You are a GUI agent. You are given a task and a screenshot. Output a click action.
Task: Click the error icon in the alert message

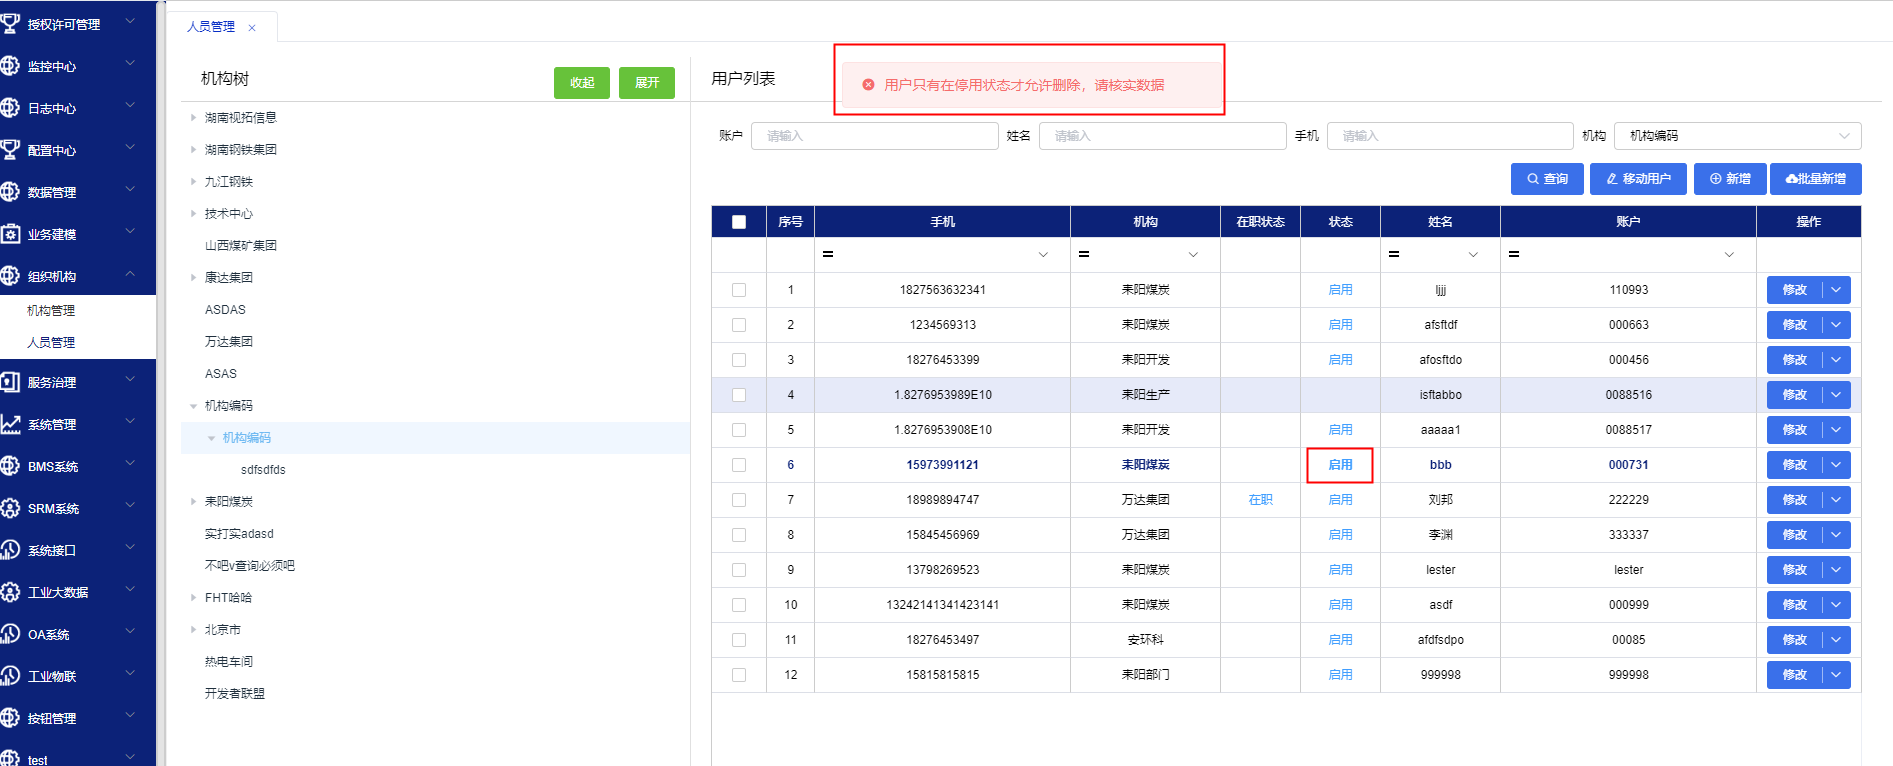[x=868, y=85]
